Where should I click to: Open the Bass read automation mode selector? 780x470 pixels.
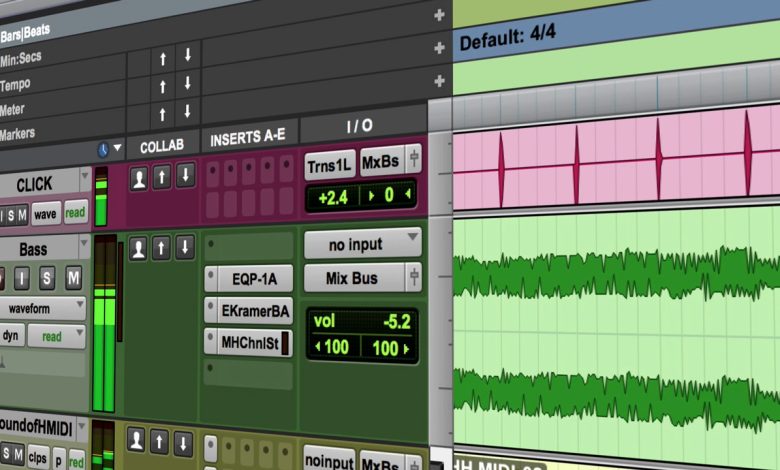(x=56, y=336)
